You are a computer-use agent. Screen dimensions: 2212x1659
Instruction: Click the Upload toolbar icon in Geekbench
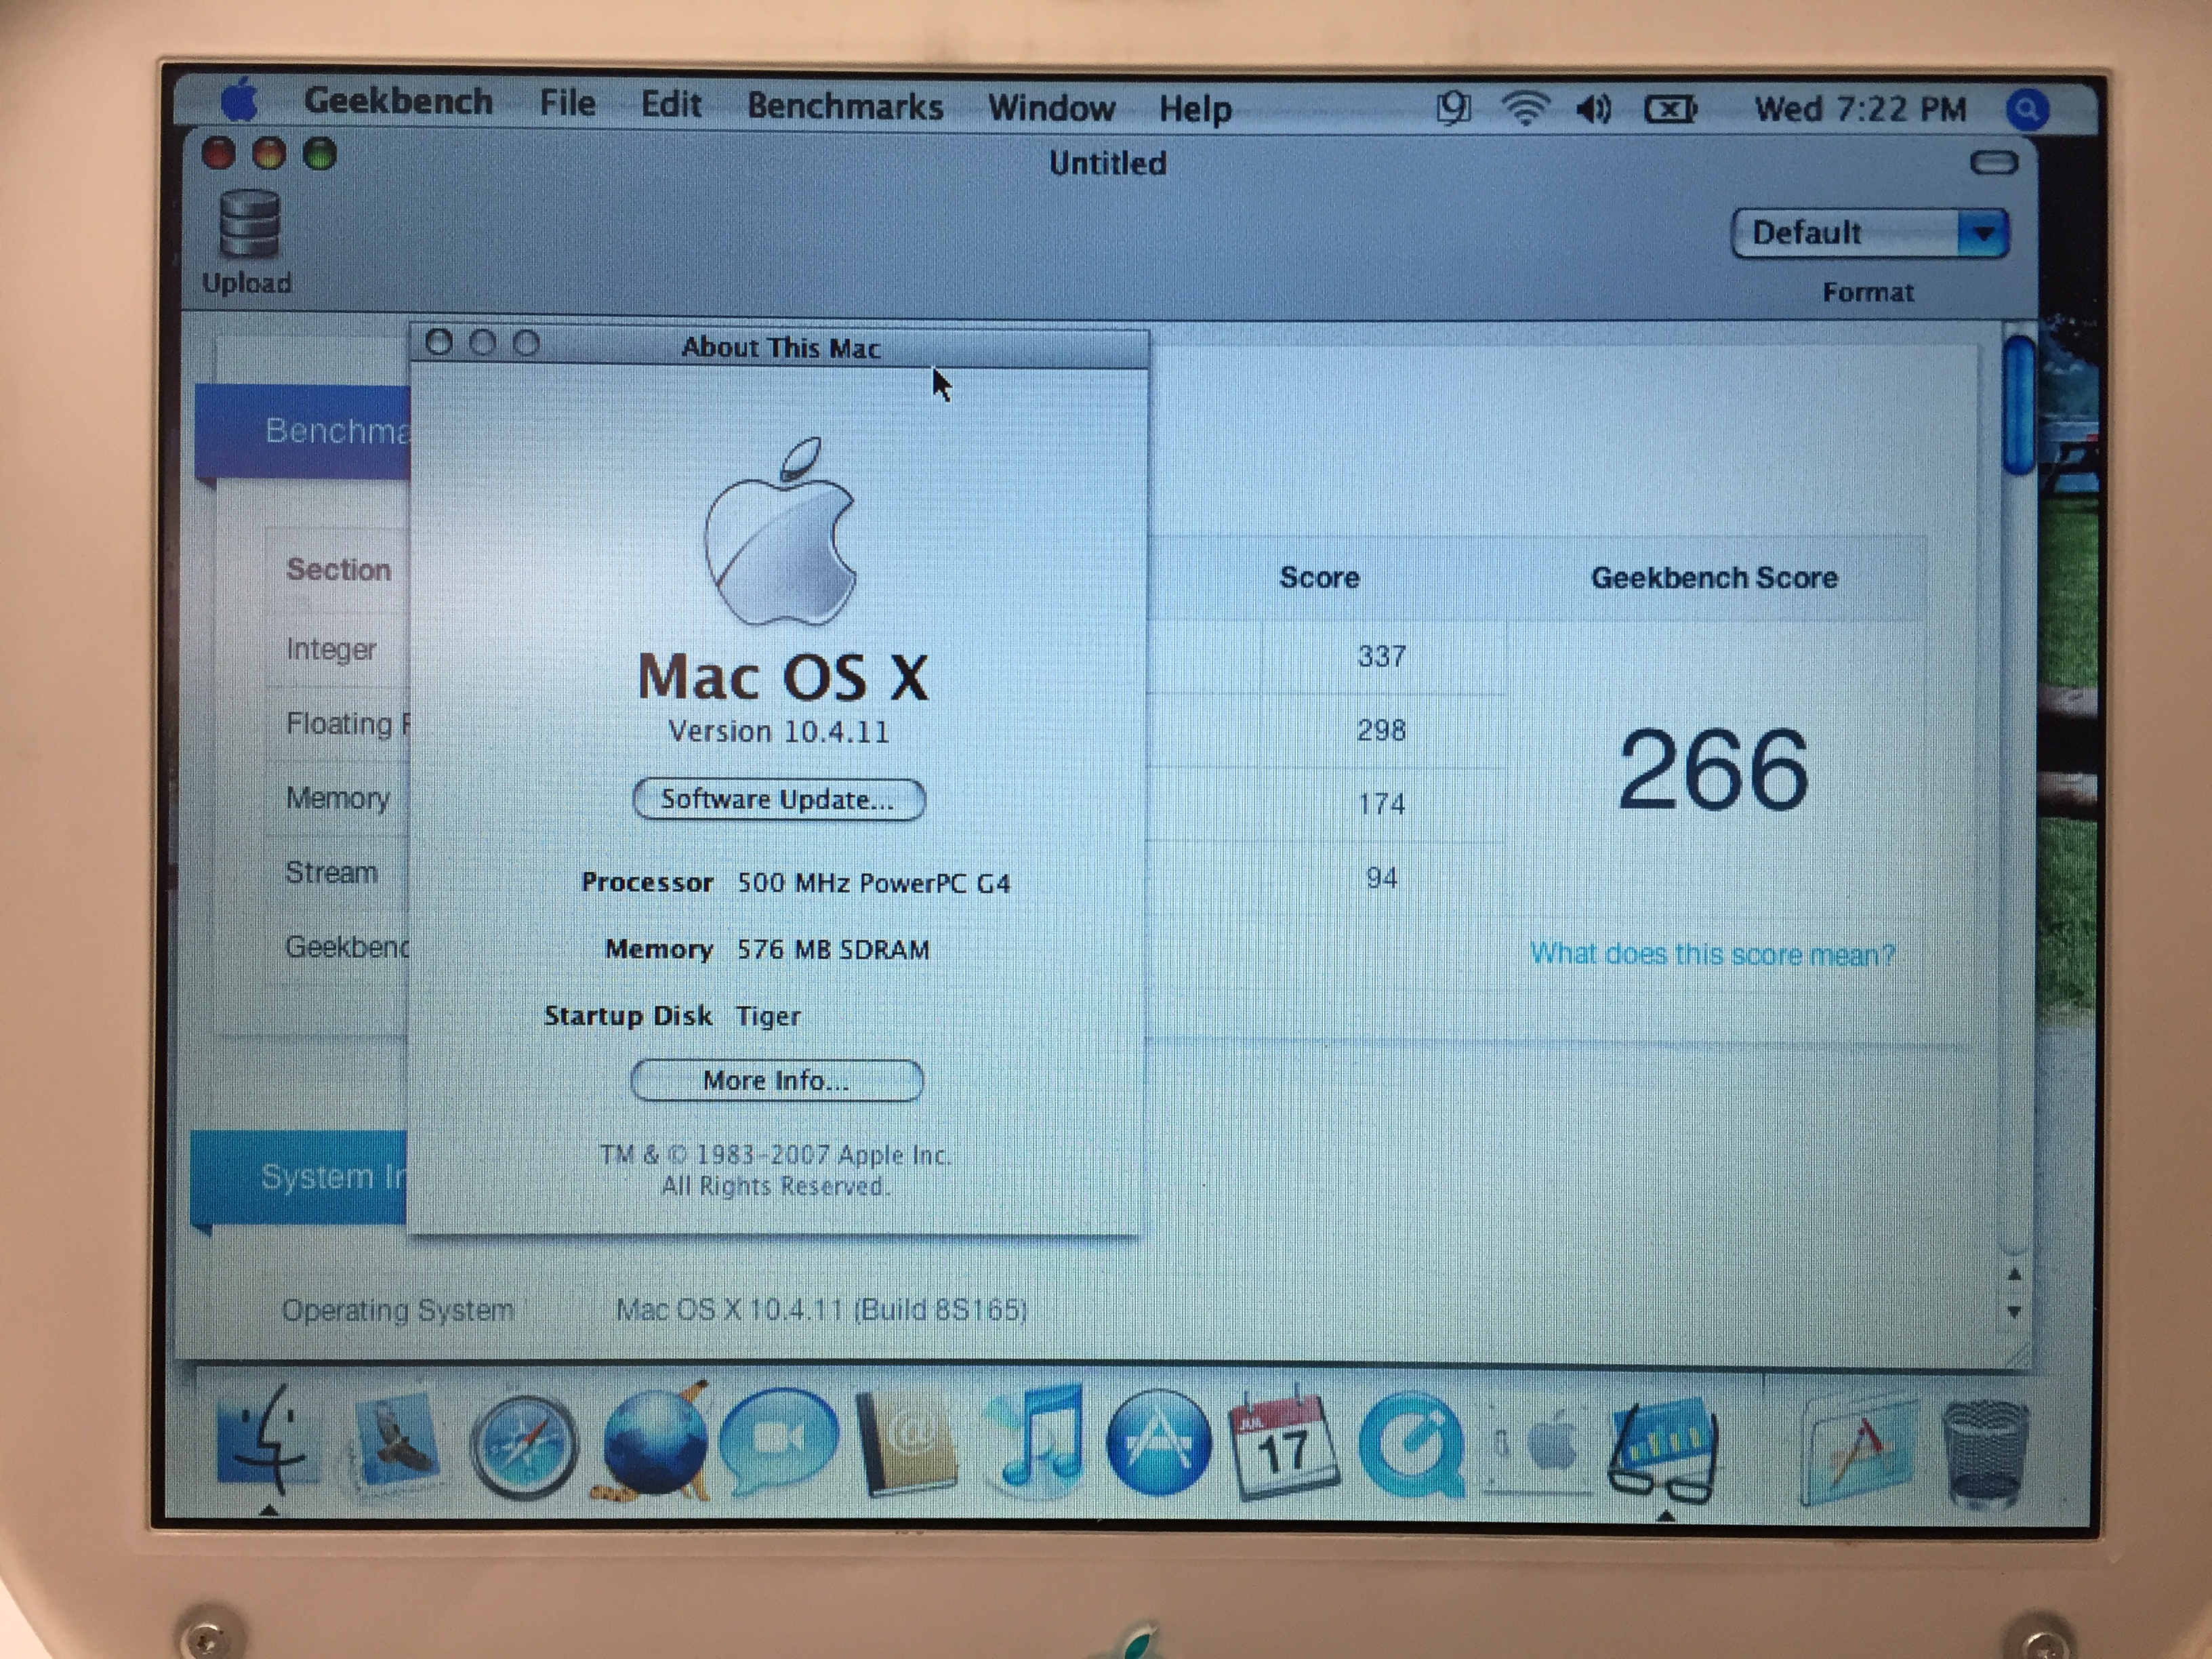click(248, 243)
